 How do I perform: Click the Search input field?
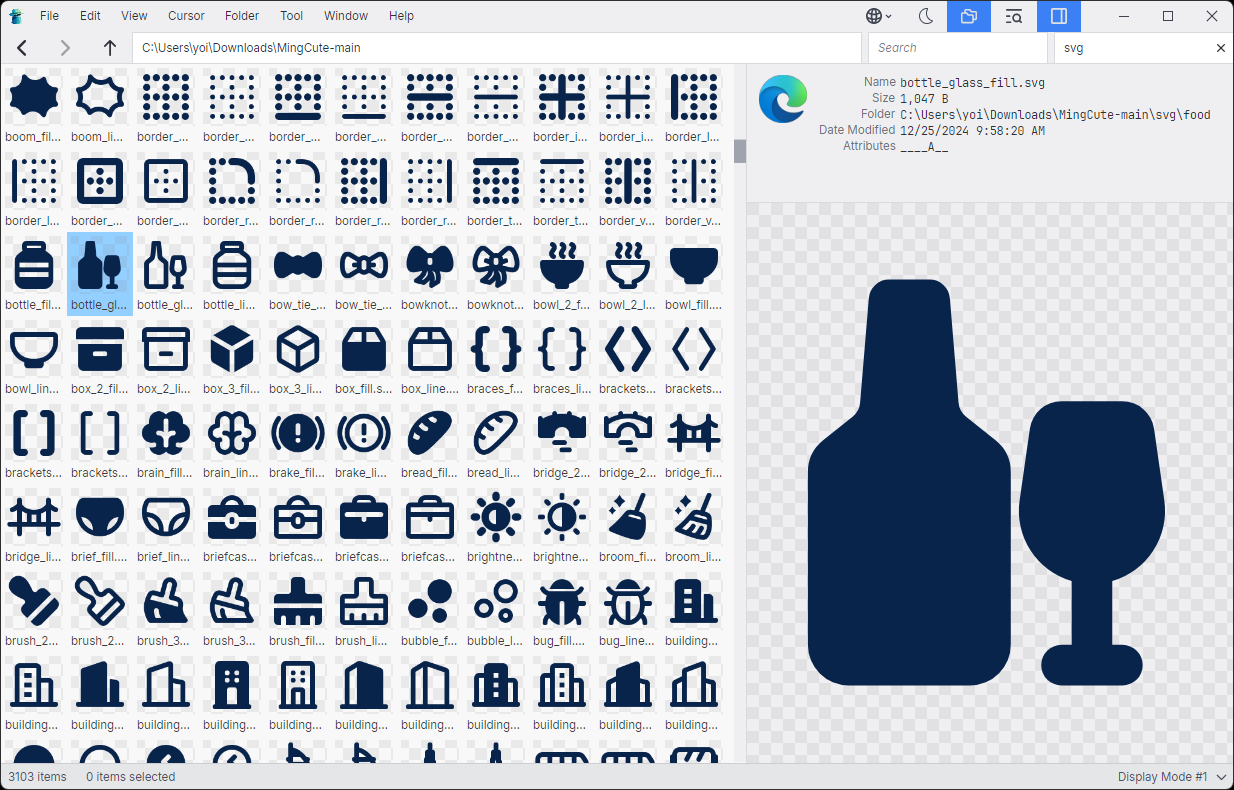(957, 48)
